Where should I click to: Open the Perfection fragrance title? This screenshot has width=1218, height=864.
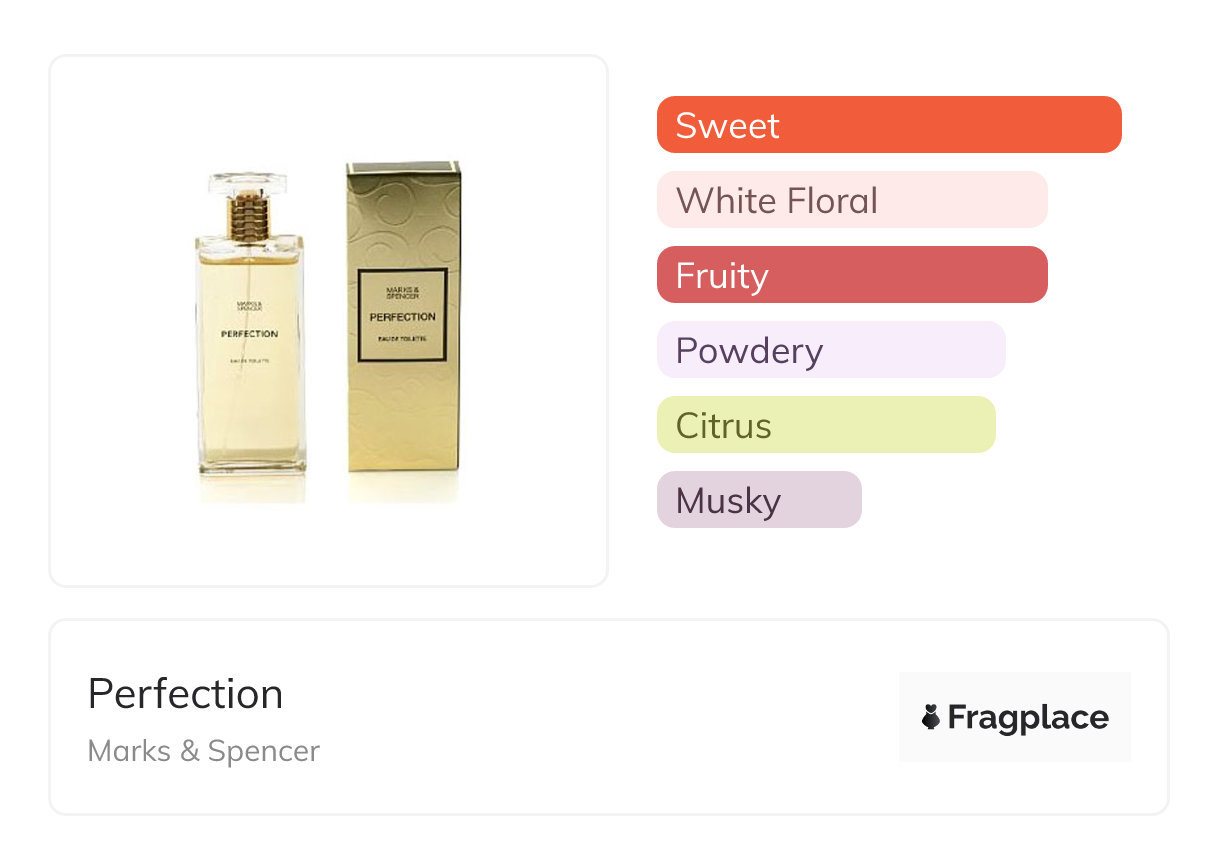pos(185,694)
